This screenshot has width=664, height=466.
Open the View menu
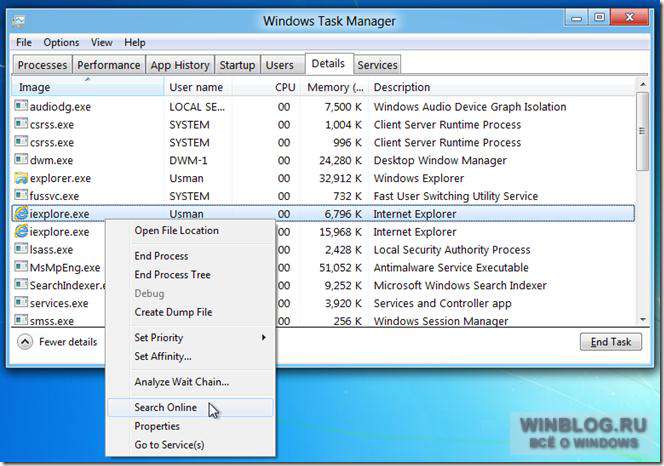tap(102, 42)
